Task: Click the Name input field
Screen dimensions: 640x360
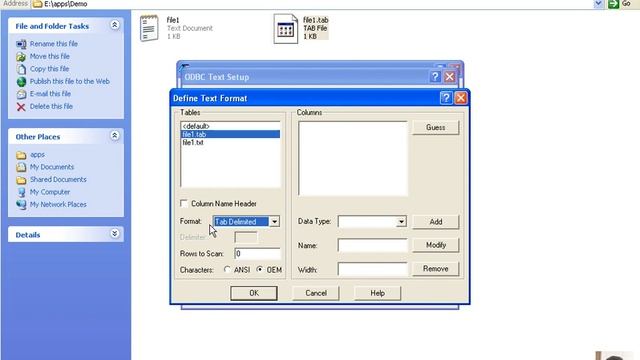Action: point(372,245)
